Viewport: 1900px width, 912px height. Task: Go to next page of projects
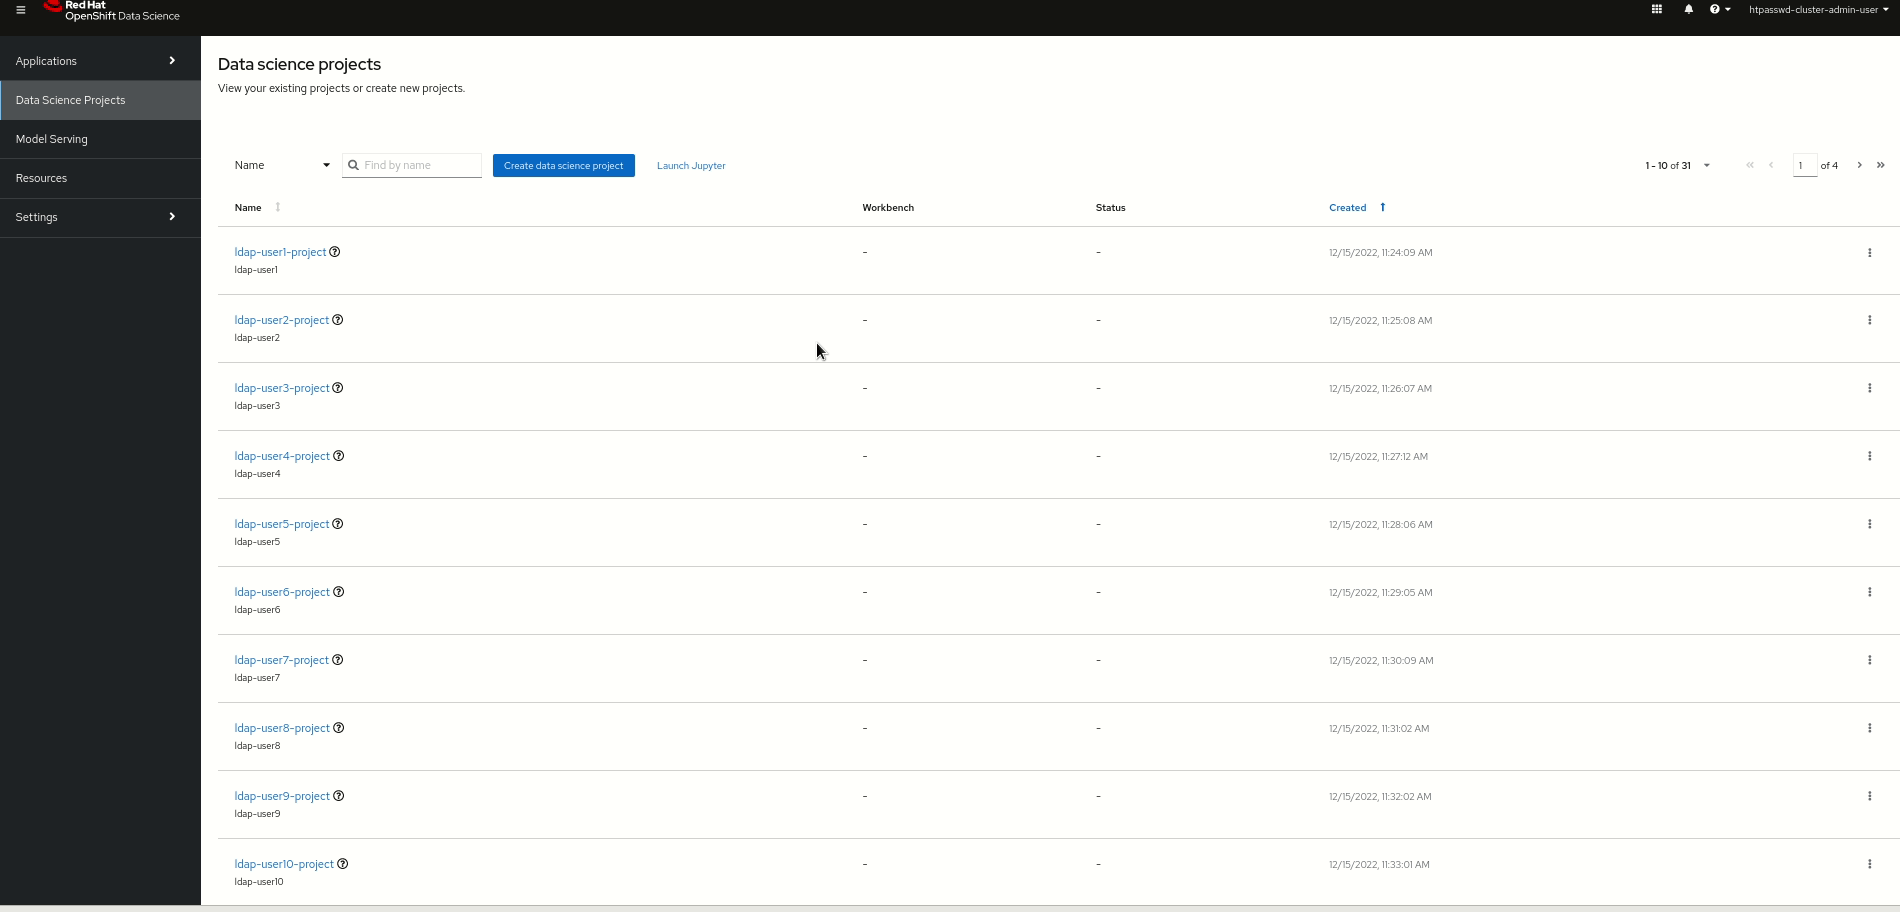tap(1860, 165)
